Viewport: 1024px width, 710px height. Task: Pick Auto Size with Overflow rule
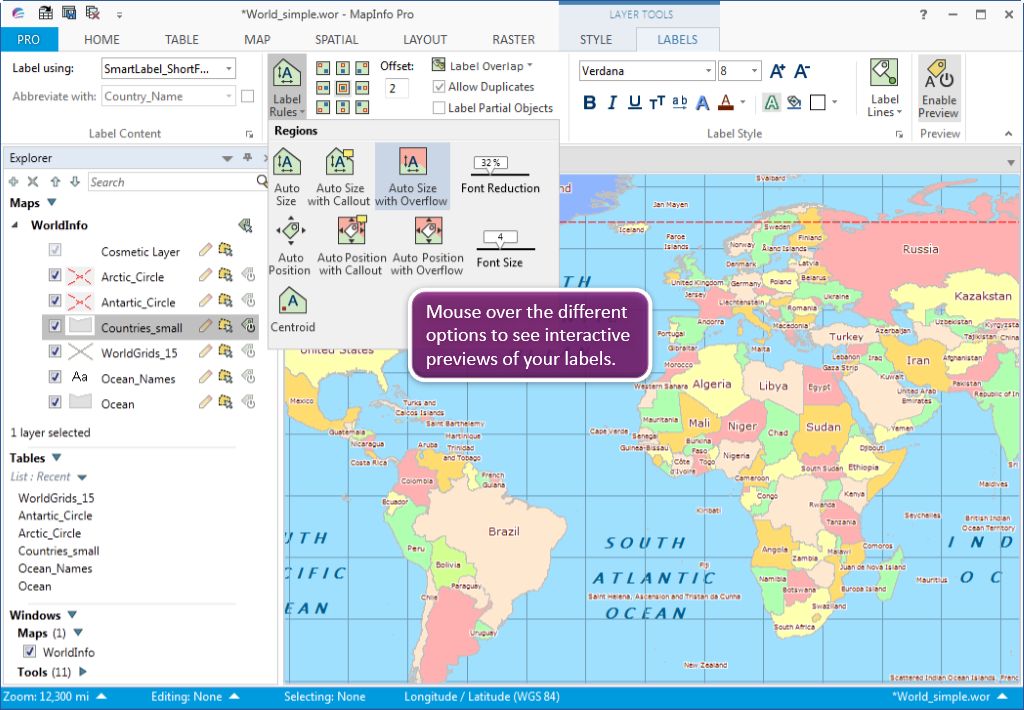coord(411,177)
